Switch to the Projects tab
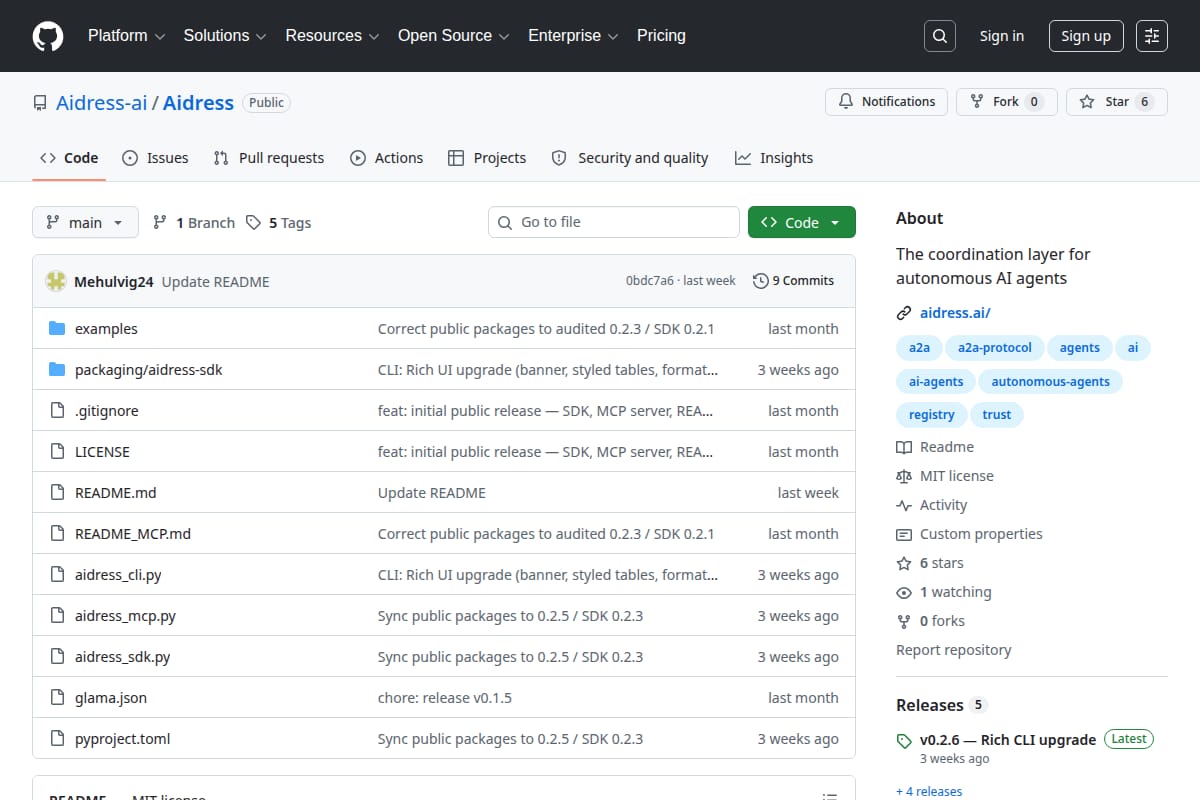Viewport: 1200px width, 800px height. click(487, 158)
